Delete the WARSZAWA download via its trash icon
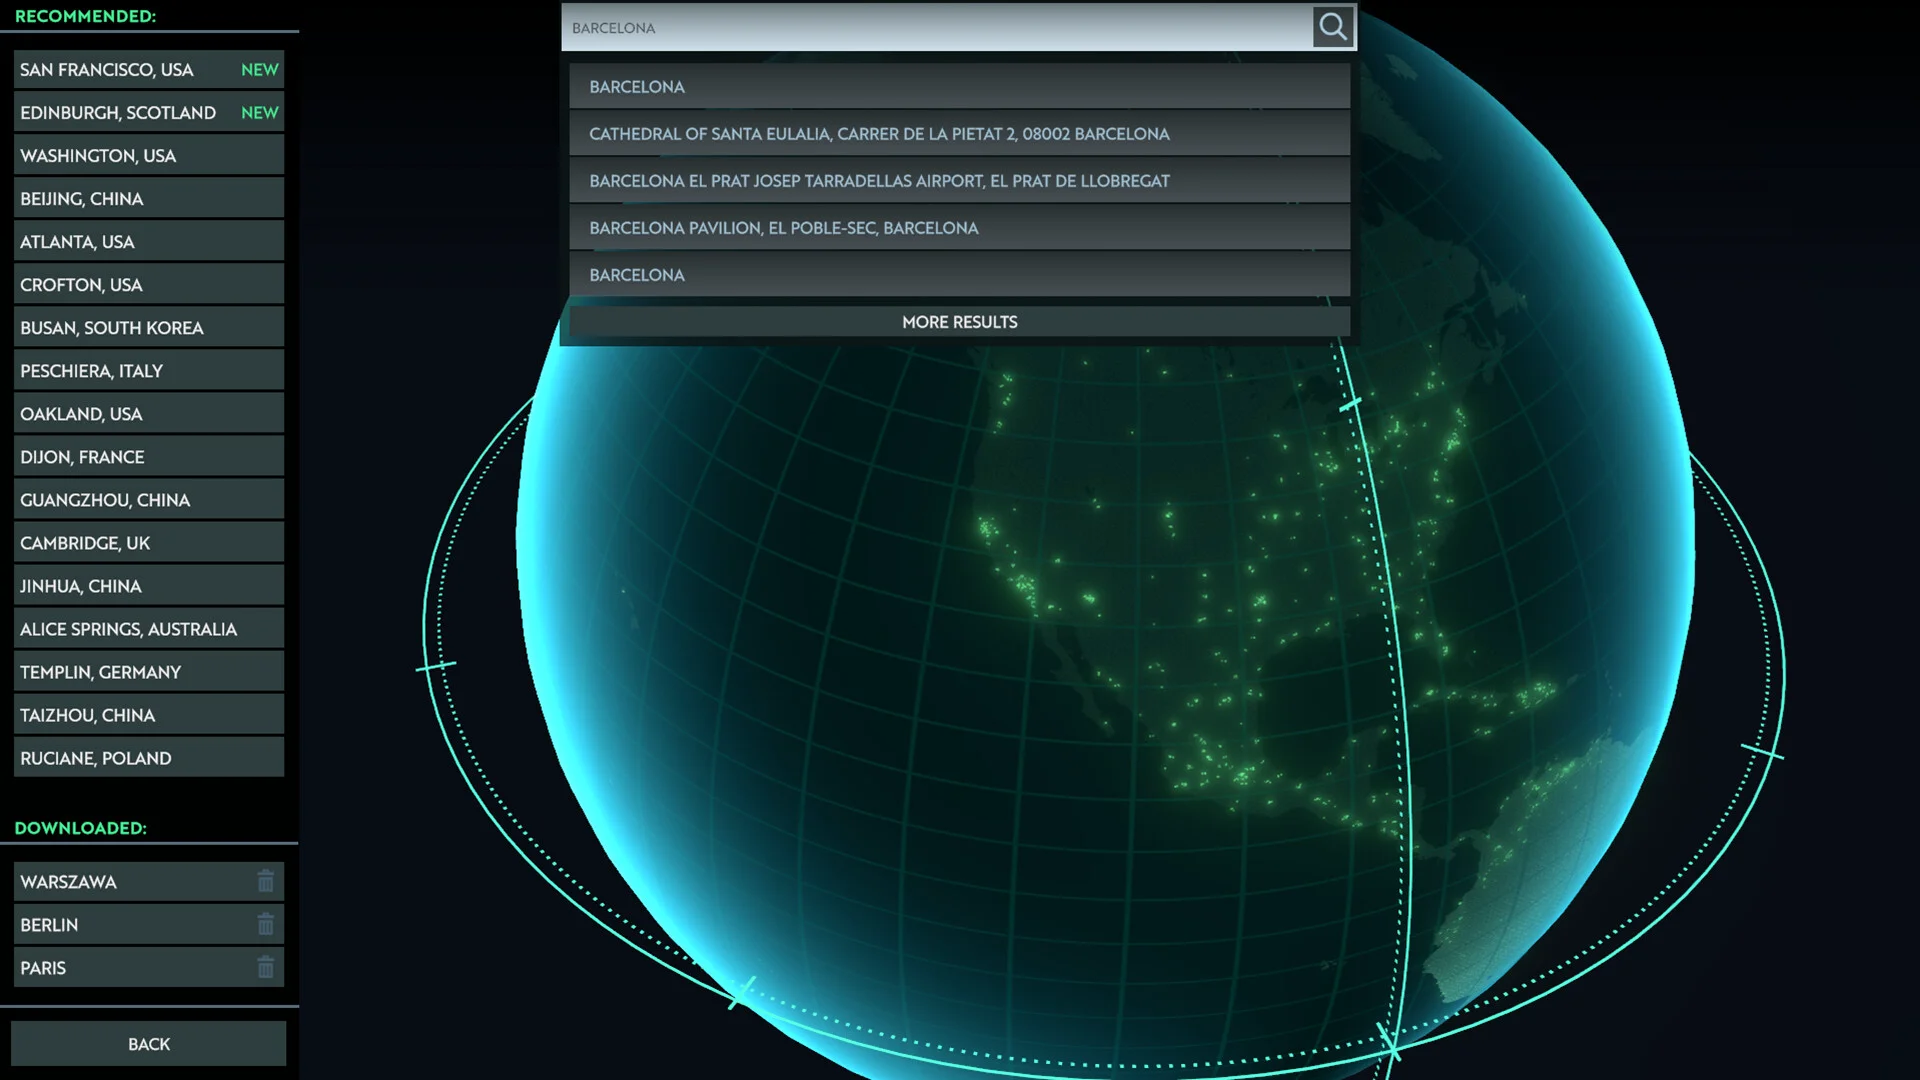 [265, 882]
